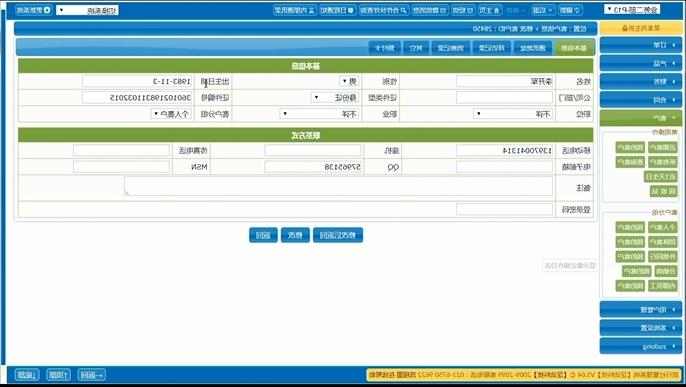Screen dimensions: 686x387
Task: Open the 客户分组 dropdown showing 个人客户
Action: pyautogui.click(x=171, y=114)
